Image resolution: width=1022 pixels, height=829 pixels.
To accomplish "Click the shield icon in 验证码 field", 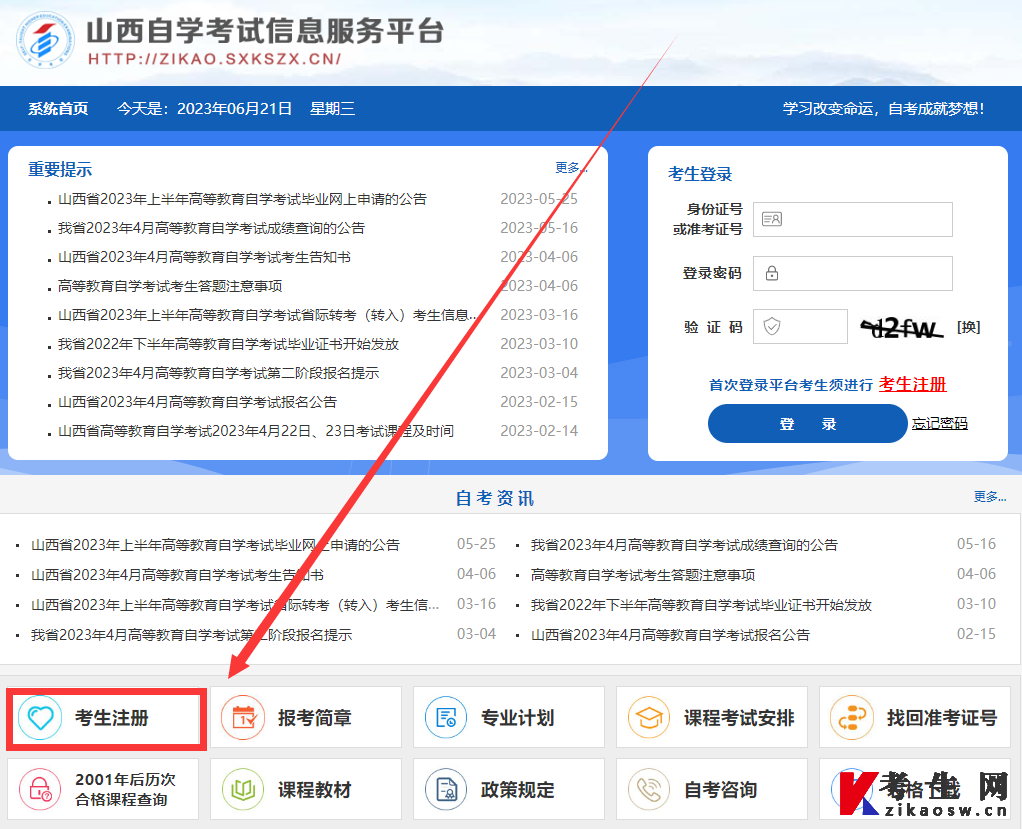I will coord(772,326).
